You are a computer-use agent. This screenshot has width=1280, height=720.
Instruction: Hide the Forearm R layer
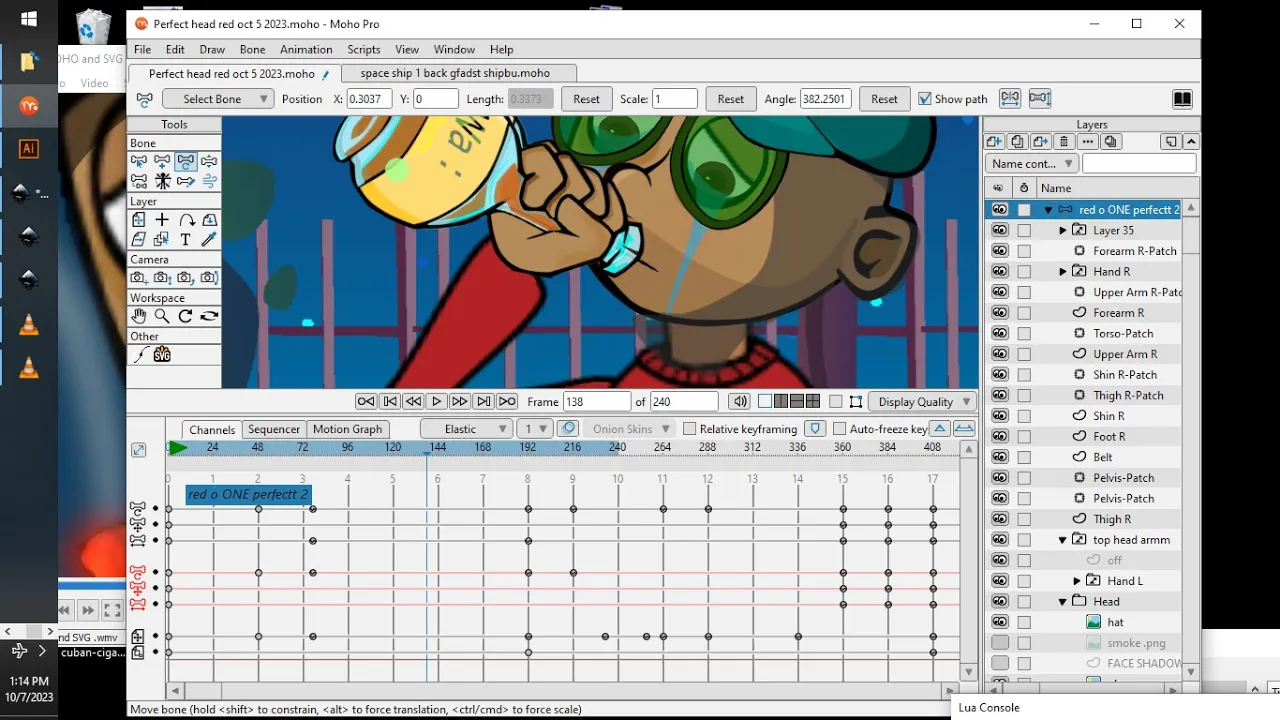[1000, 313]
